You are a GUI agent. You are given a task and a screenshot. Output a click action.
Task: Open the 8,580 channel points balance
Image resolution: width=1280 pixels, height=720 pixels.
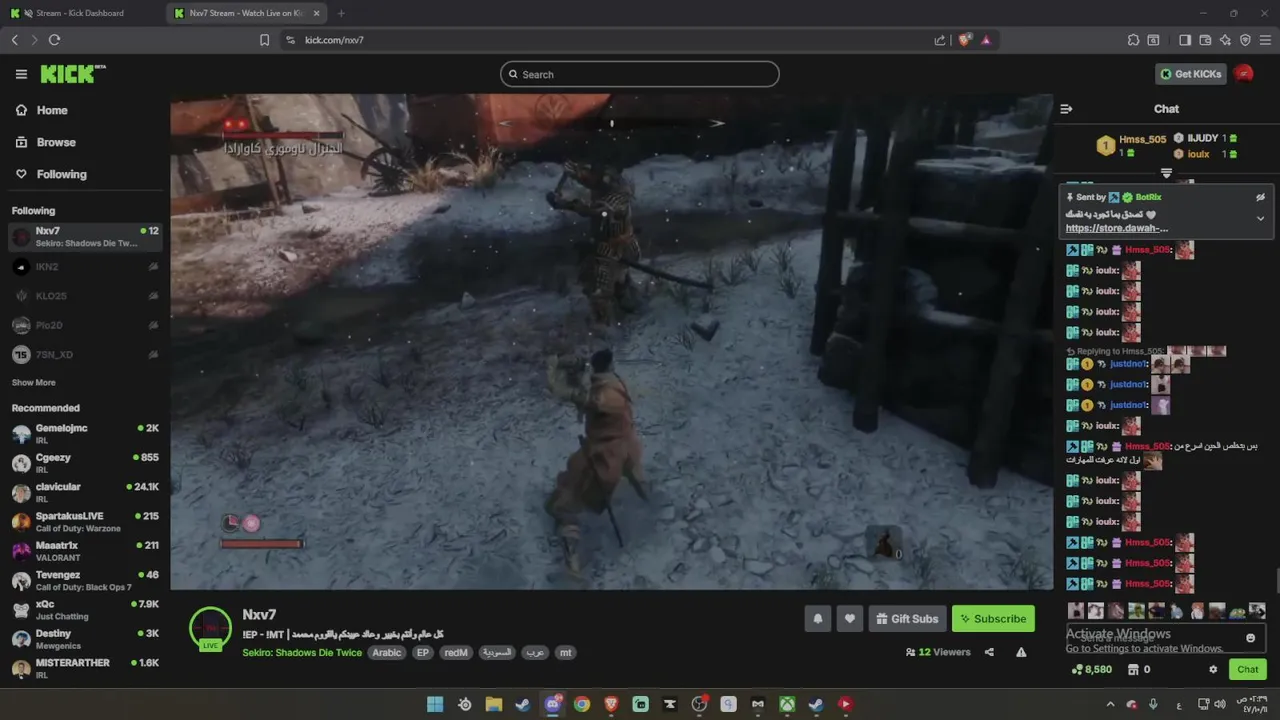click(x=1091, y=670)
